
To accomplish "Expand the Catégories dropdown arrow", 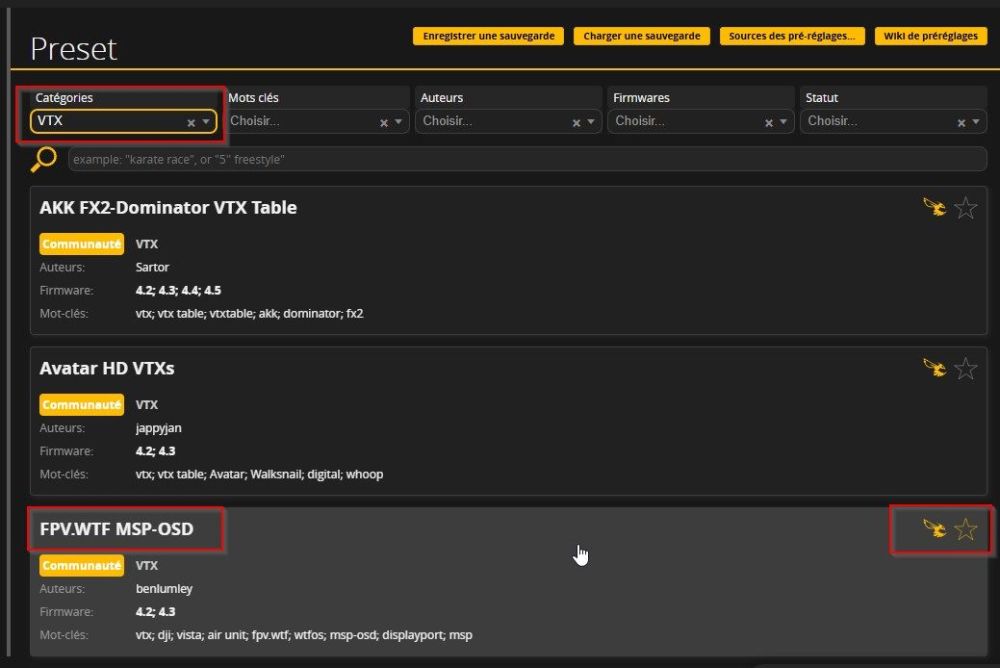I will coord(206,122).
